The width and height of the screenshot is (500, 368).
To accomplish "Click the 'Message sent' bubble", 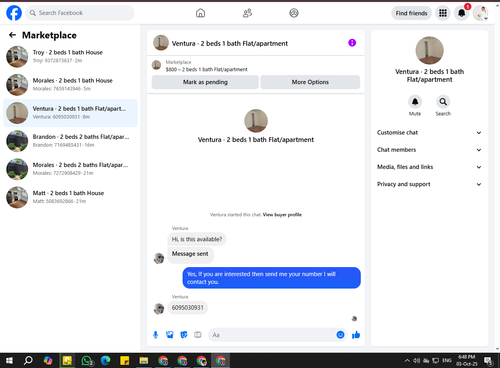I will tap(190, 255).
